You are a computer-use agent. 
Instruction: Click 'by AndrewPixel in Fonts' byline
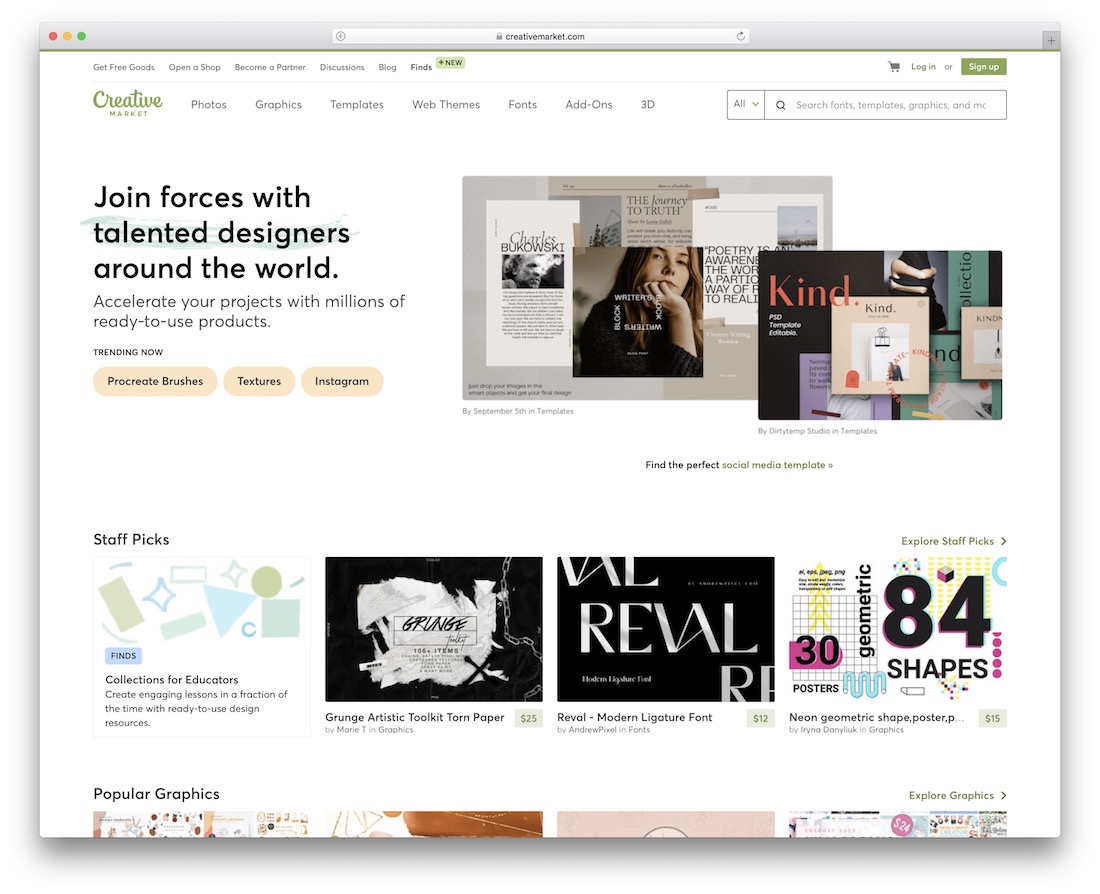coord(603,730)
